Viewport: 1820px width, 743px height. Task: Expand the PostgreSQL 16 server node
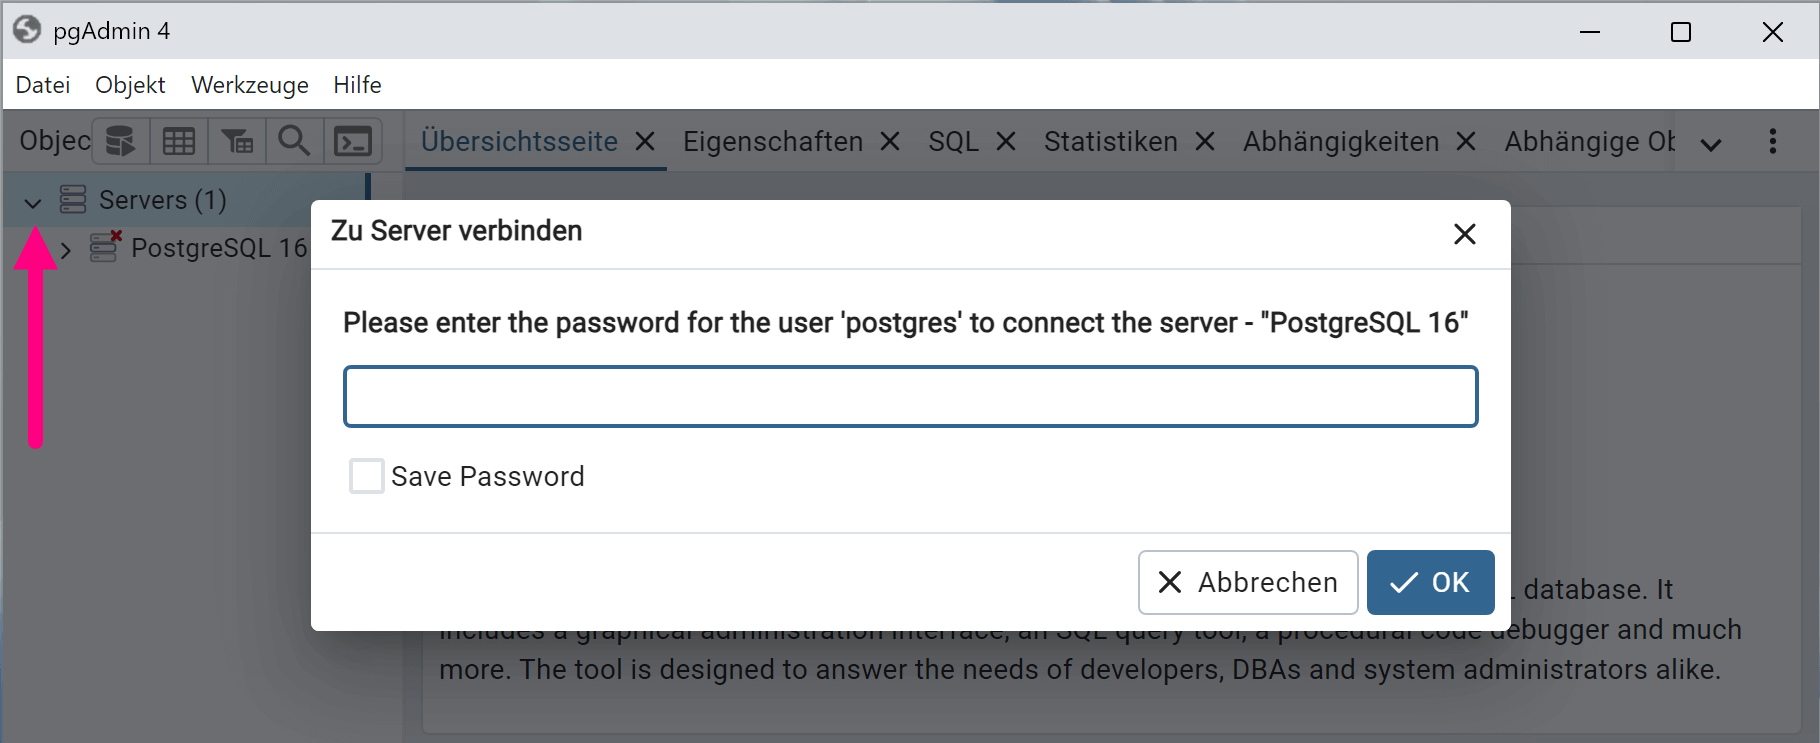pos(66,249)
